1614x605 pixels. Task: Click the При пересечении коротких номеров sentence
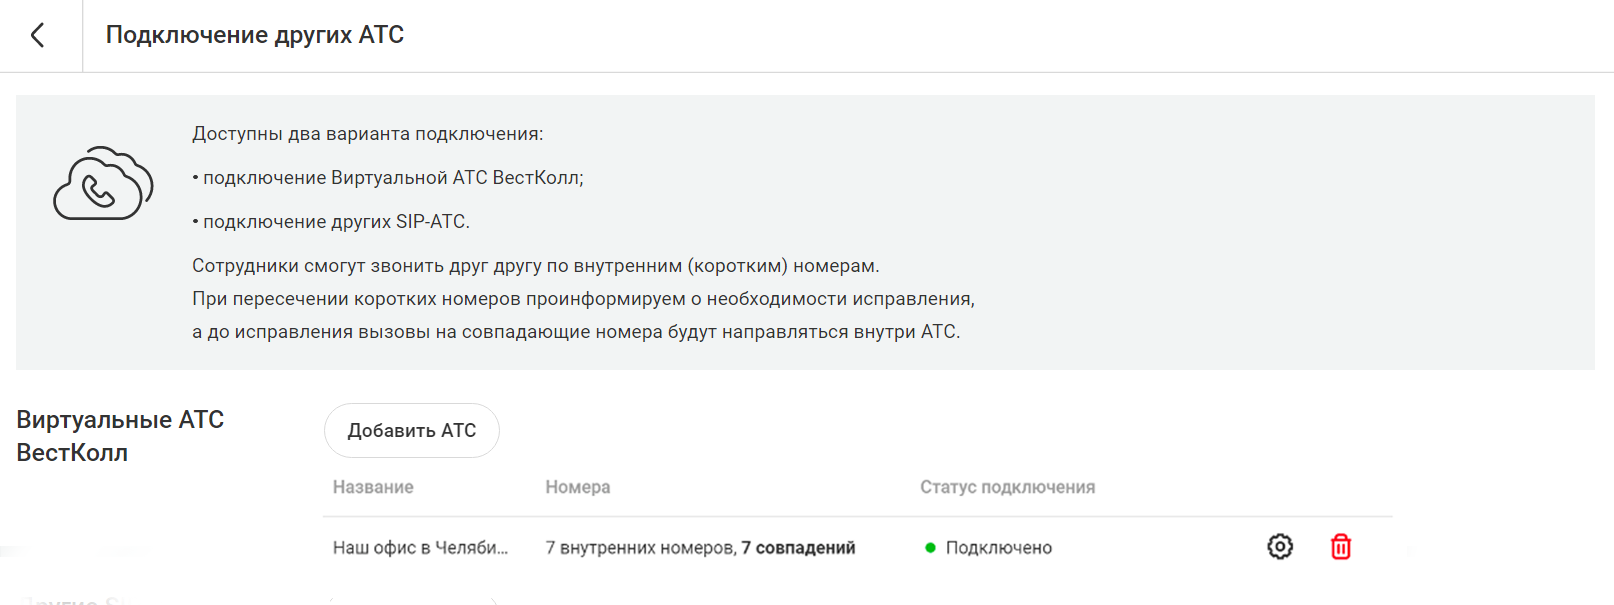point(583,299)
